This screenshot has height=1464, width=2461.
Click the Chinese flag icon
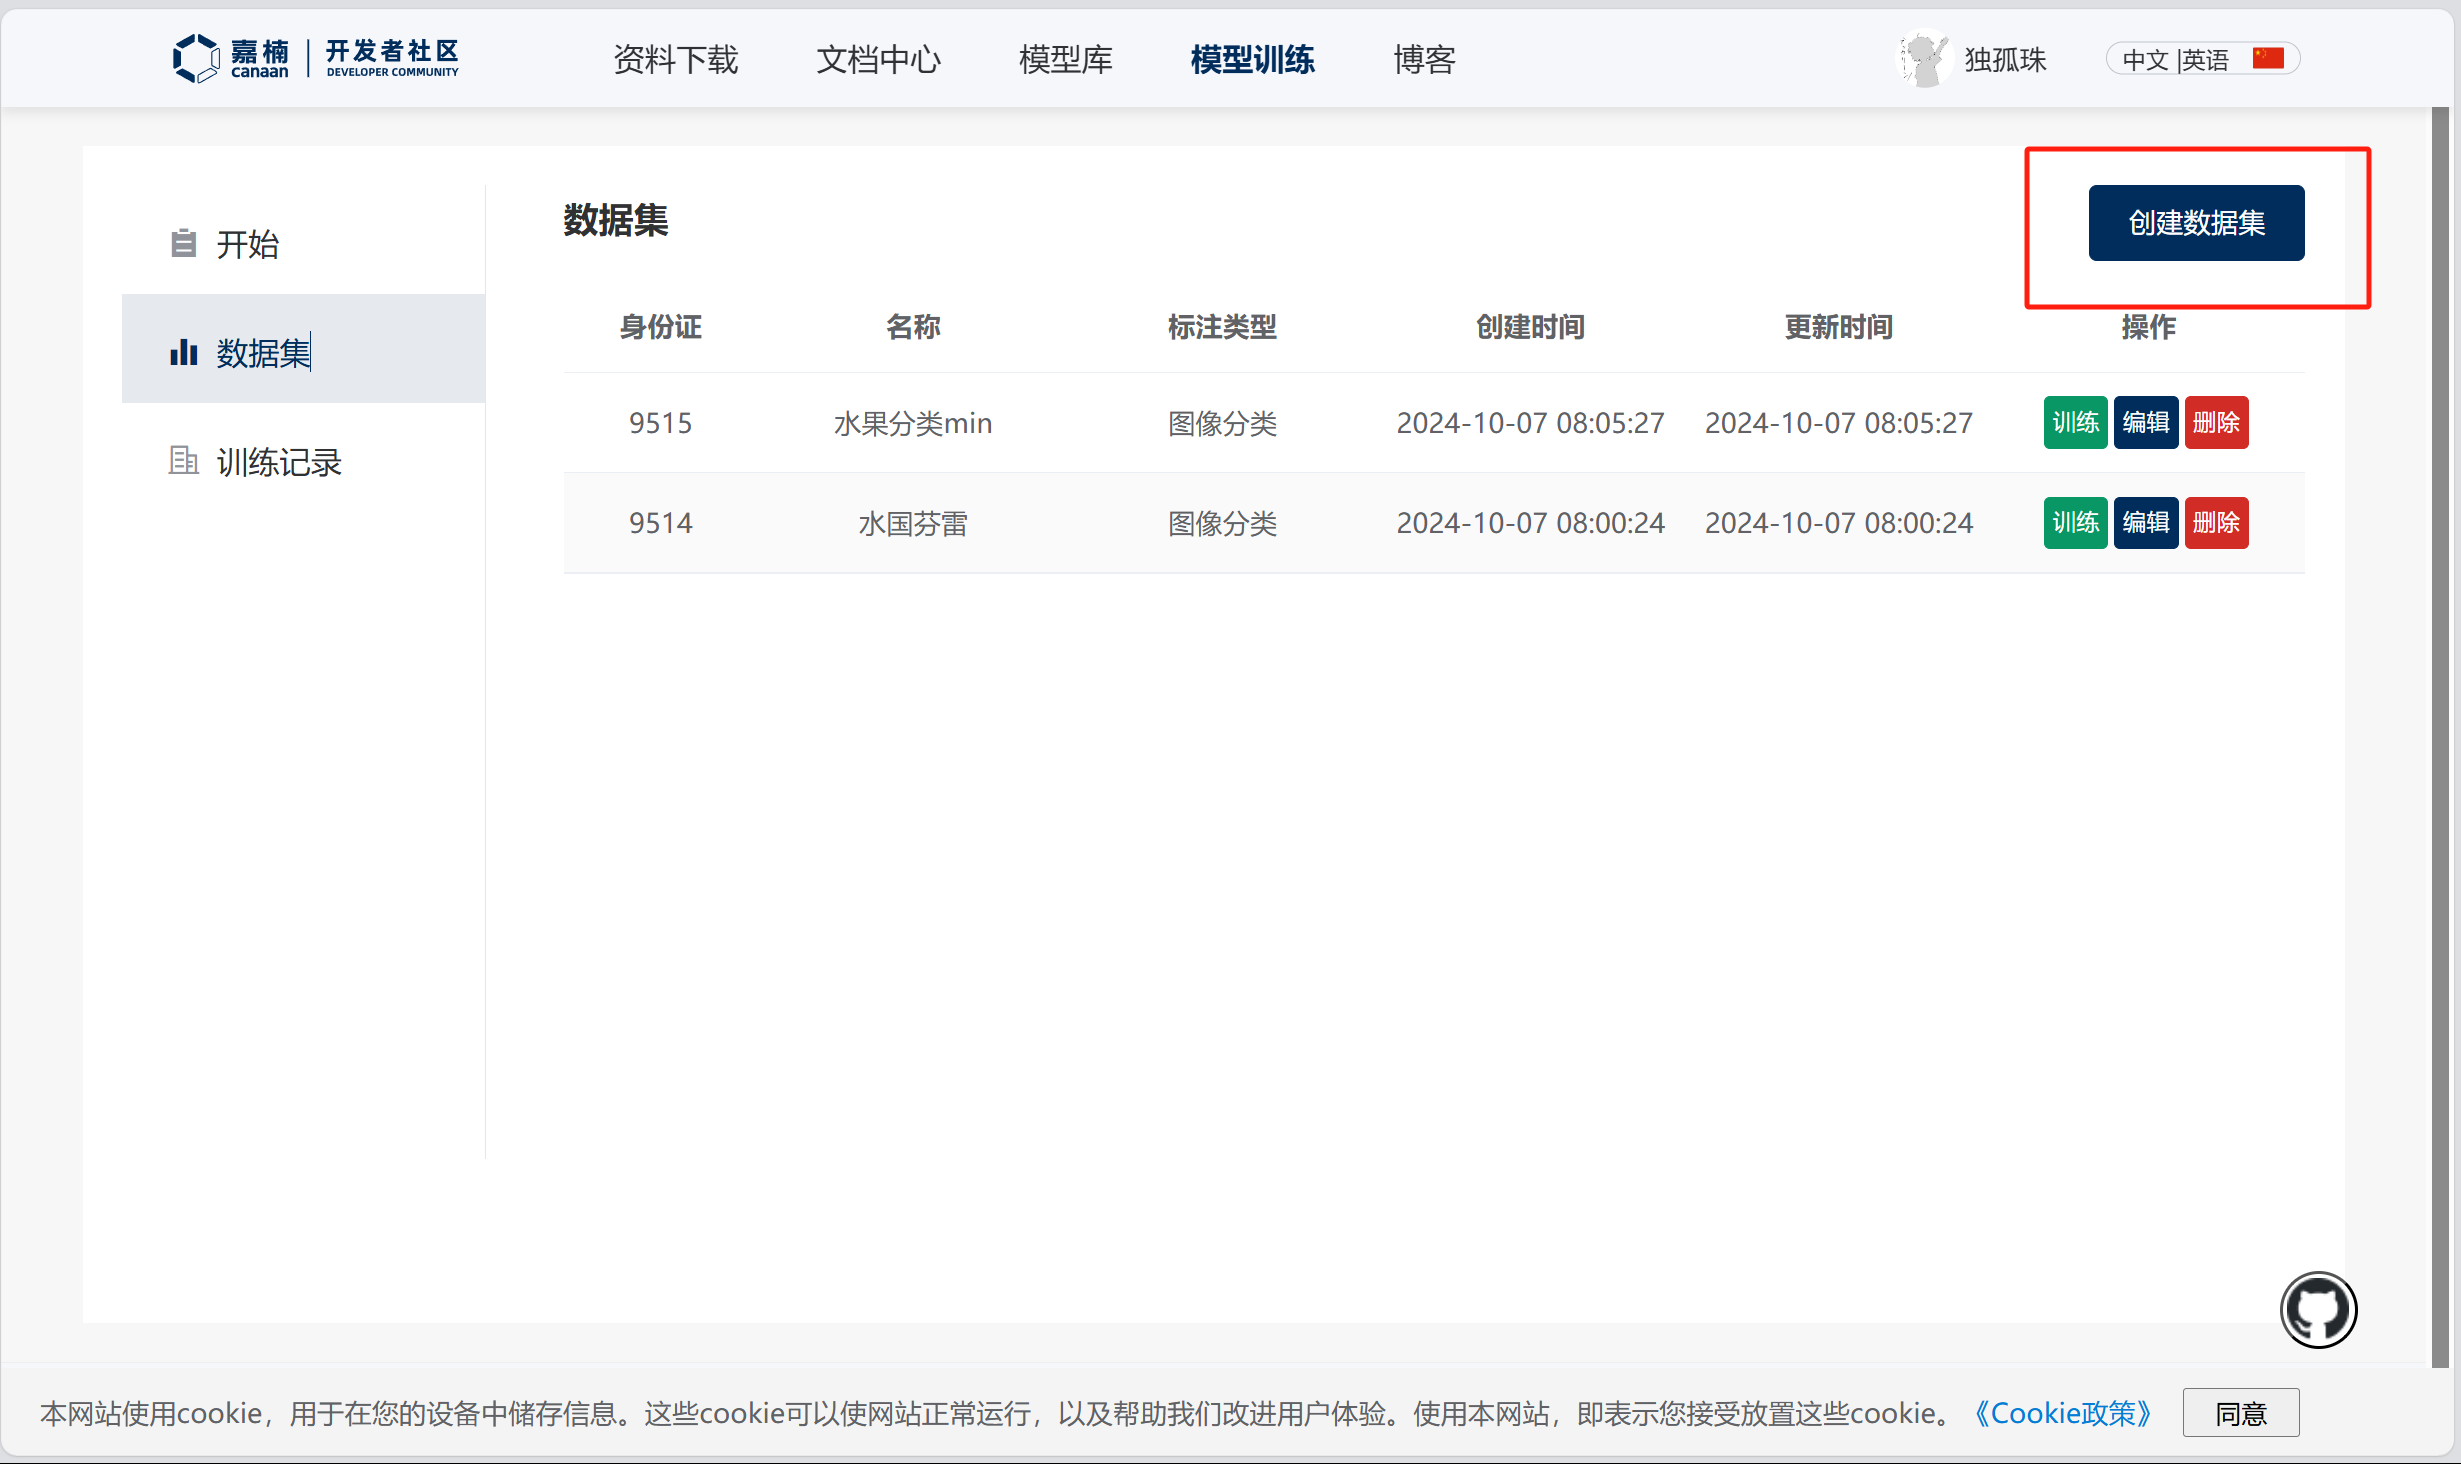click(x=2267, y=59)
